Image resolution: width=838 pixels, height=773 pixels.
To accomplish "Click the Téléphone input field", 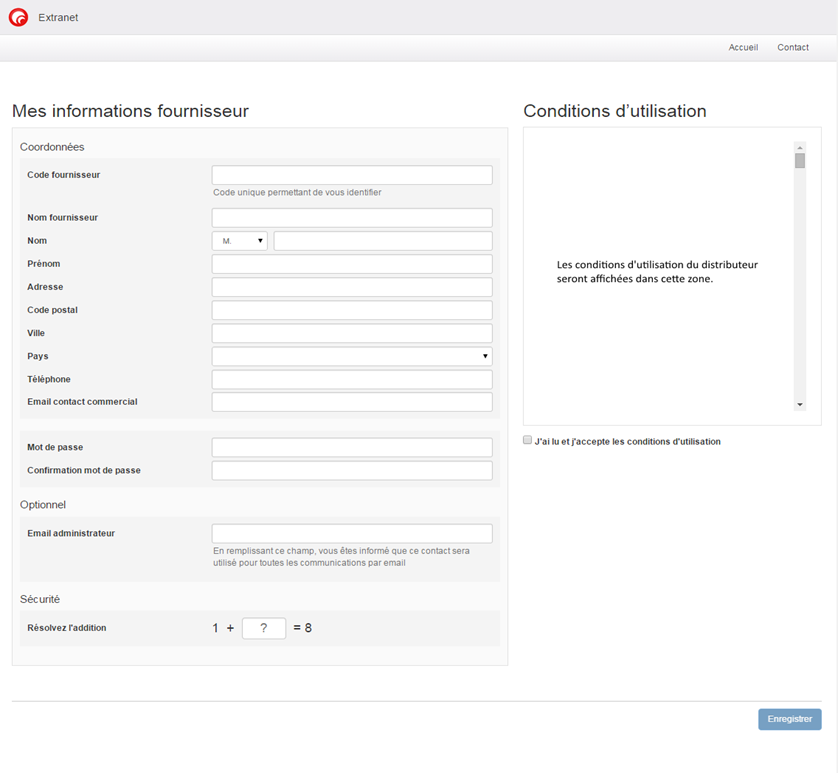I will [x=352, y=379].
